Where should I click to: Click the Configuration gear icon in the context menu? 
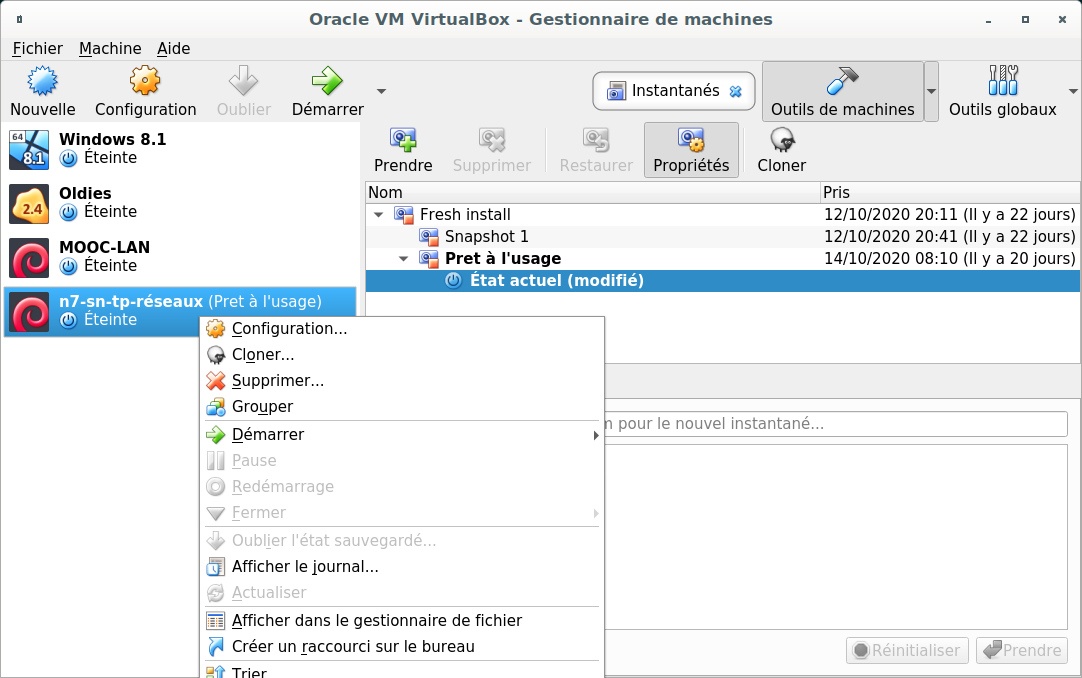point(216,328)
